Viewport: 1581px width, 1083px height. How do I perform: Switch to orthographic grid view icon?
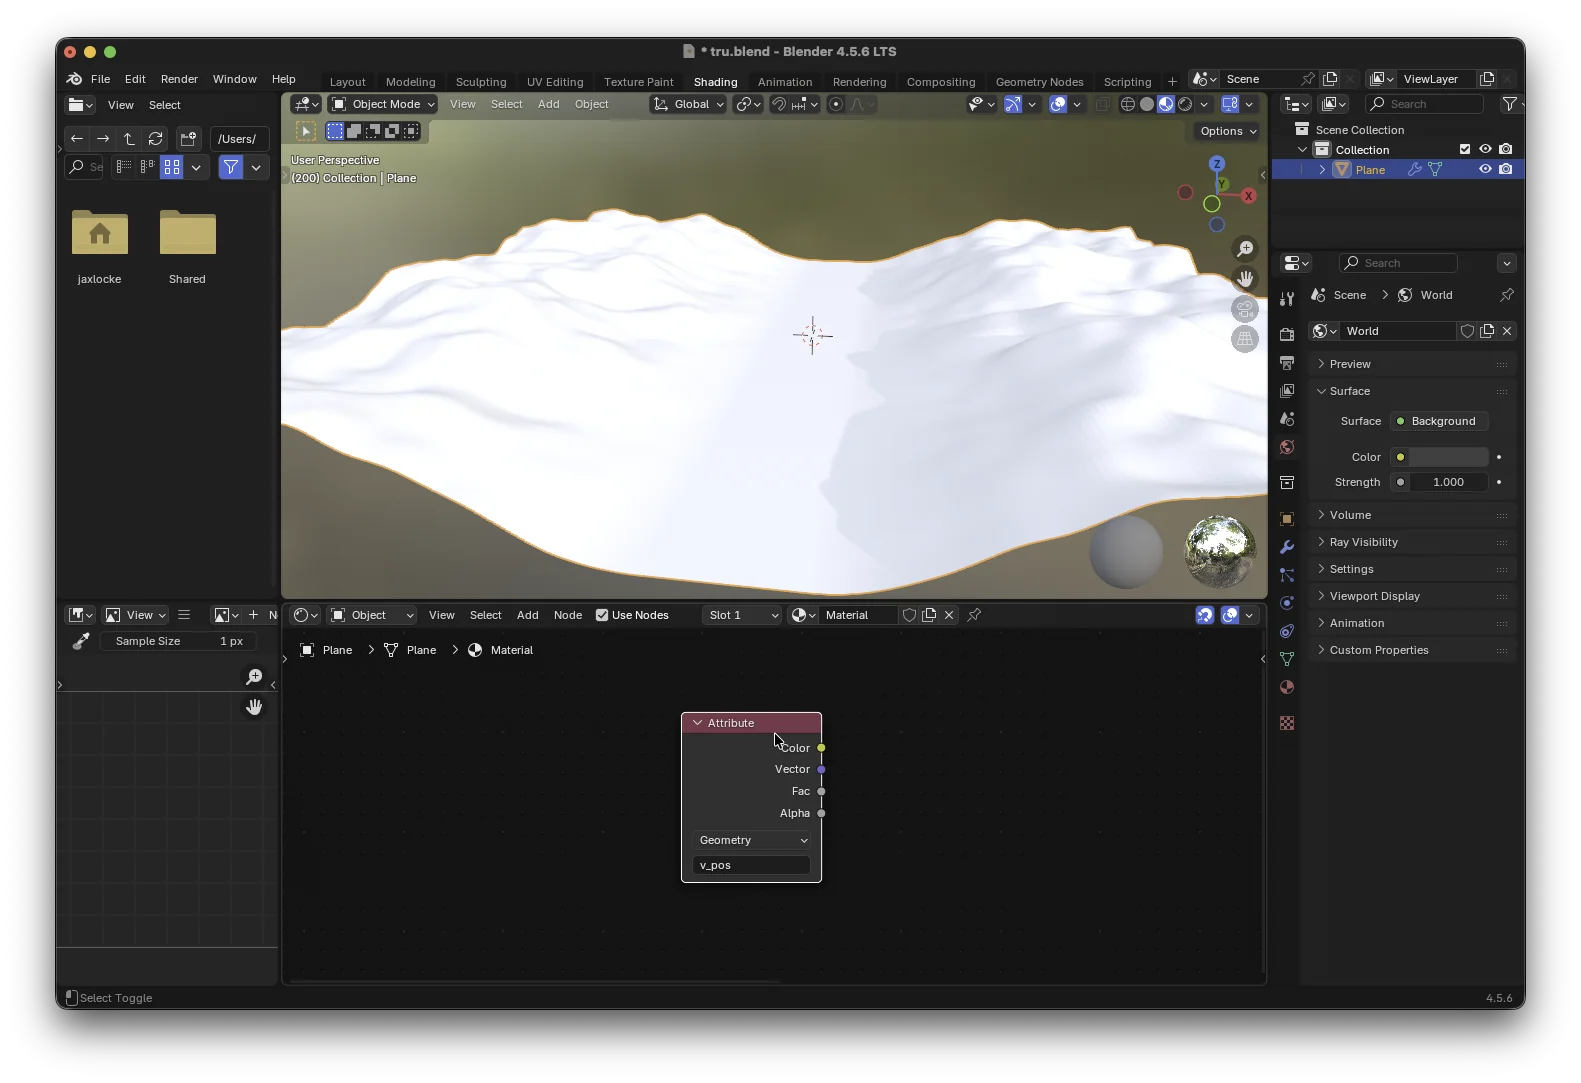click(1245, 339)
